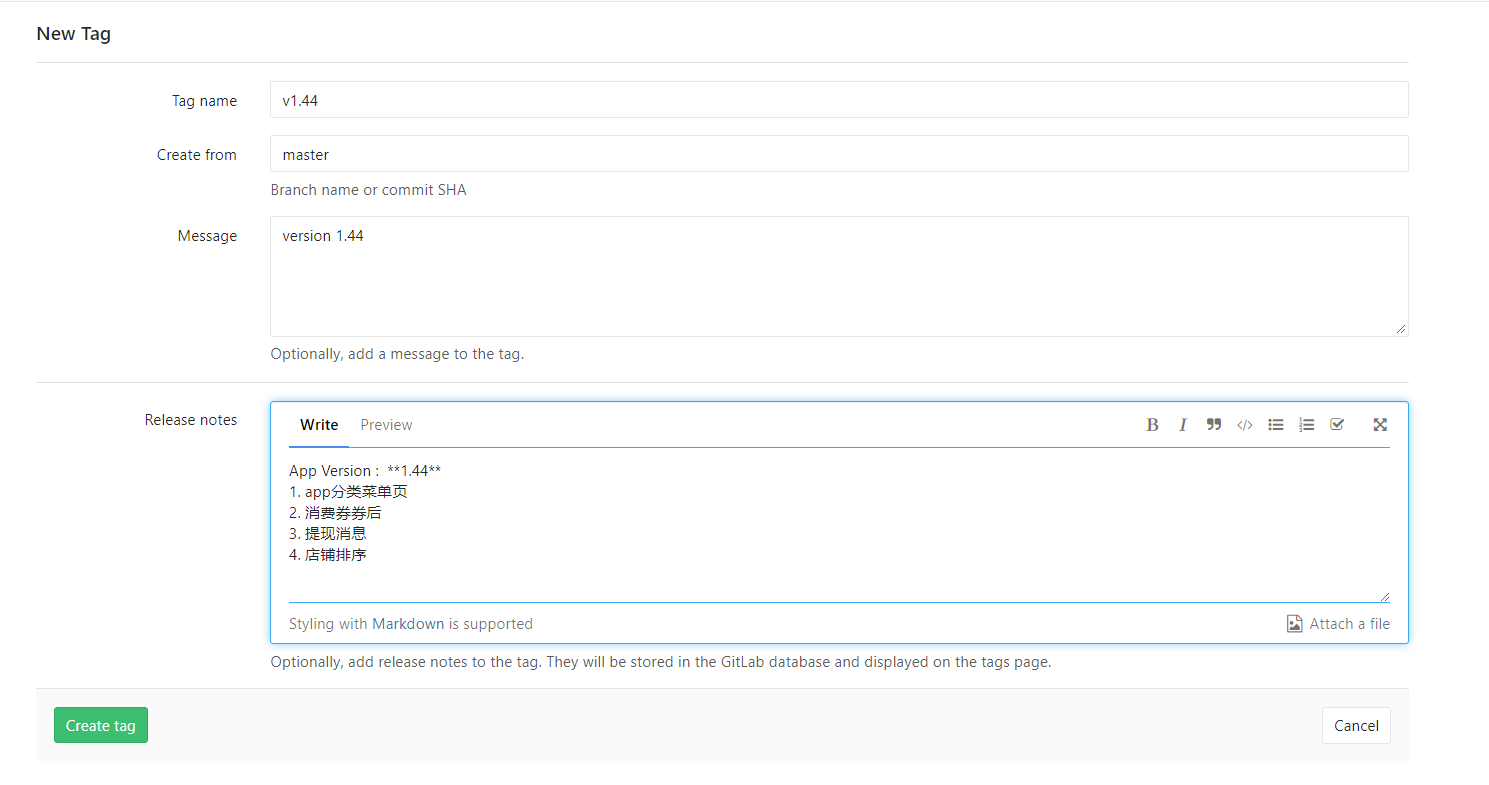Click inside the Message text area

point(839,276)
